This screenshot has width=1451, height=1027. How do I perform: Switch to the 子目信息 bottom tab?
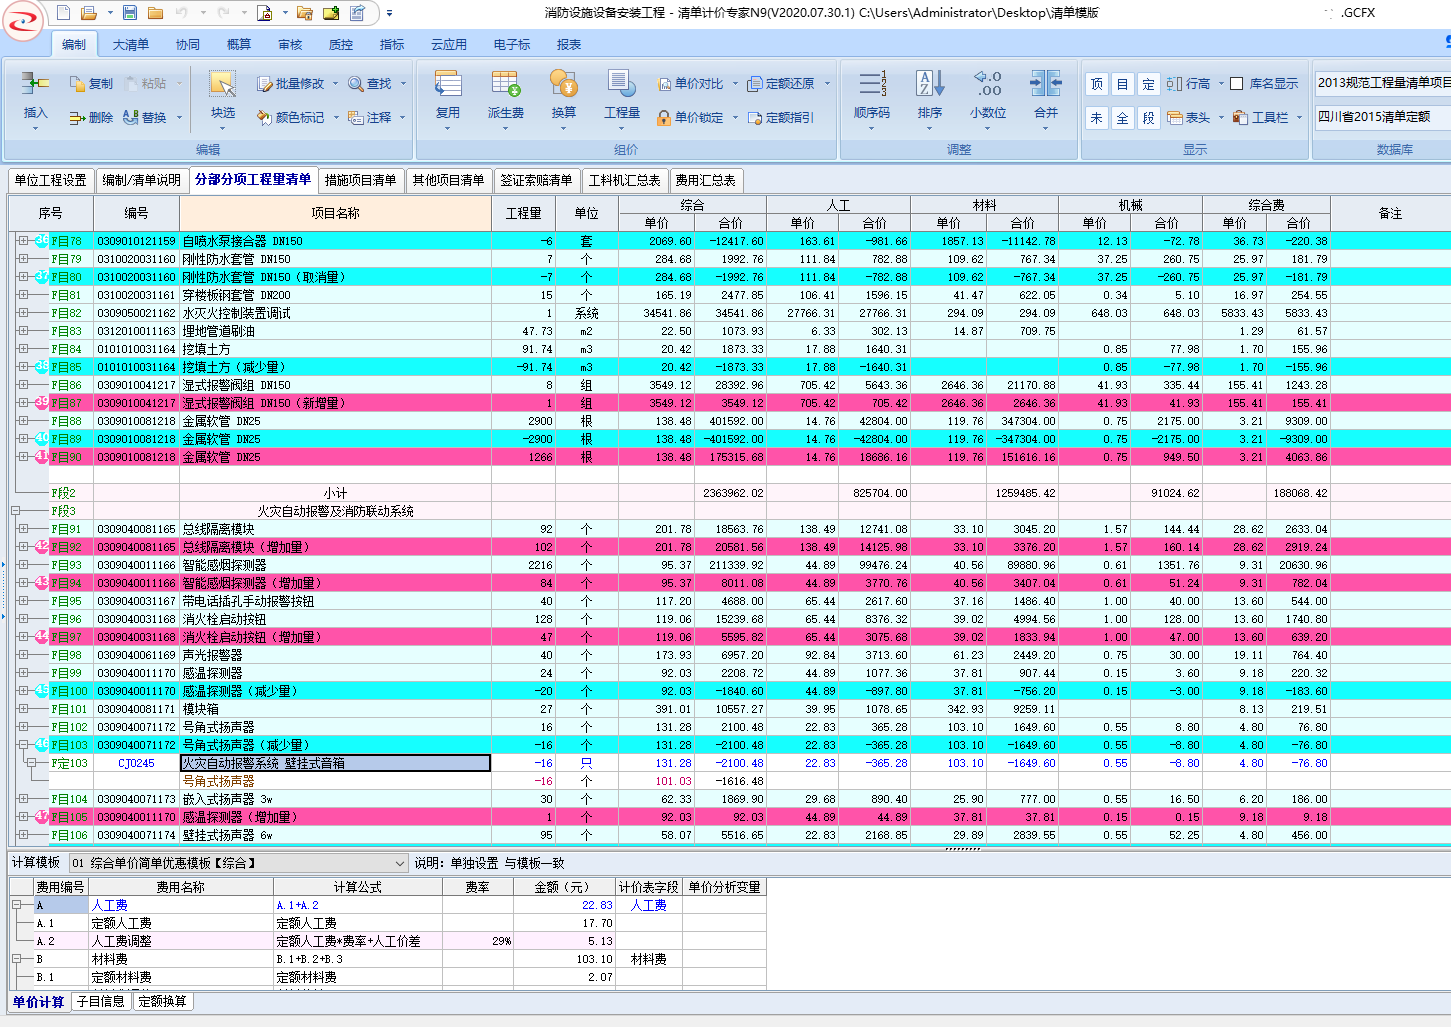click(x=101, y=1001)
